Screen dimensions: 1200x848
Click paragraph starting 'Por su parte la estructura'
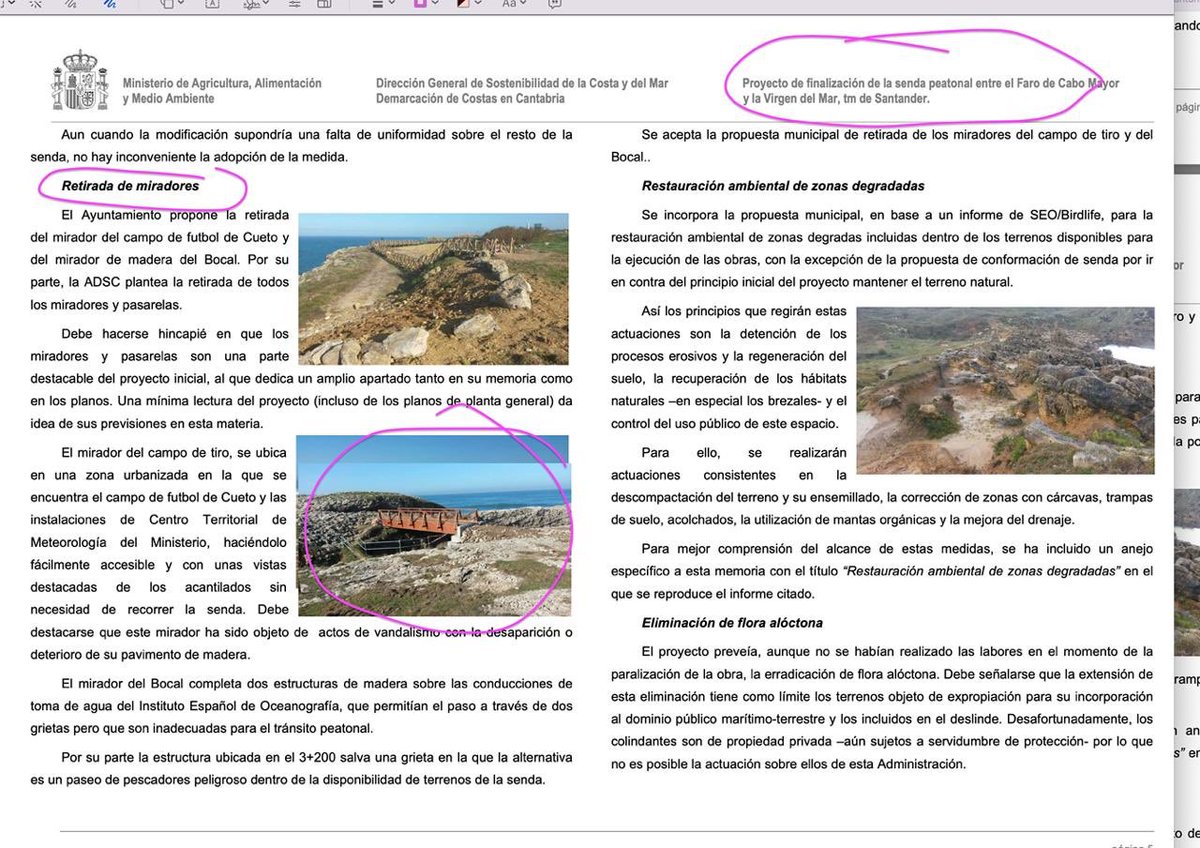[x=302, y=770]
